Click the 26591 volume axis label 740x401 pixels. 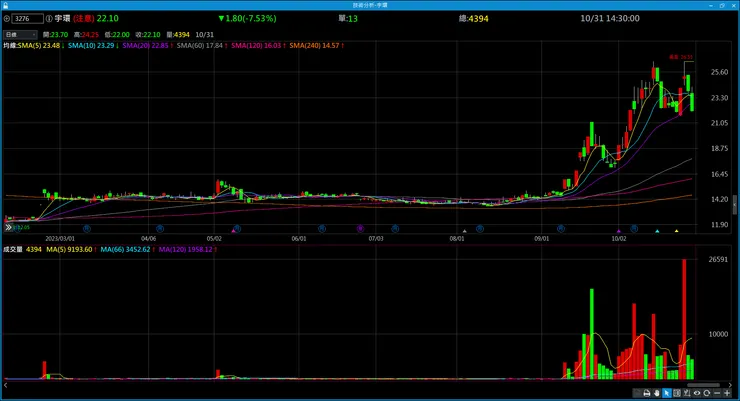718,260
